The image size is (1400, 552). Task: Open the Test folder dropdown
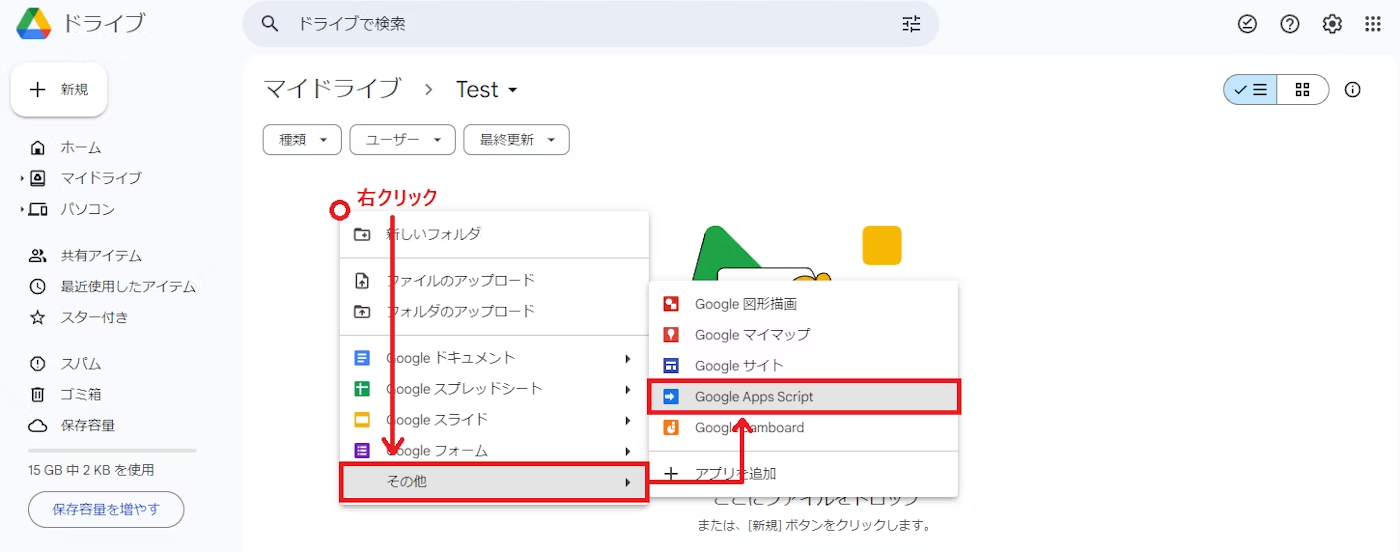coord(487,90)
